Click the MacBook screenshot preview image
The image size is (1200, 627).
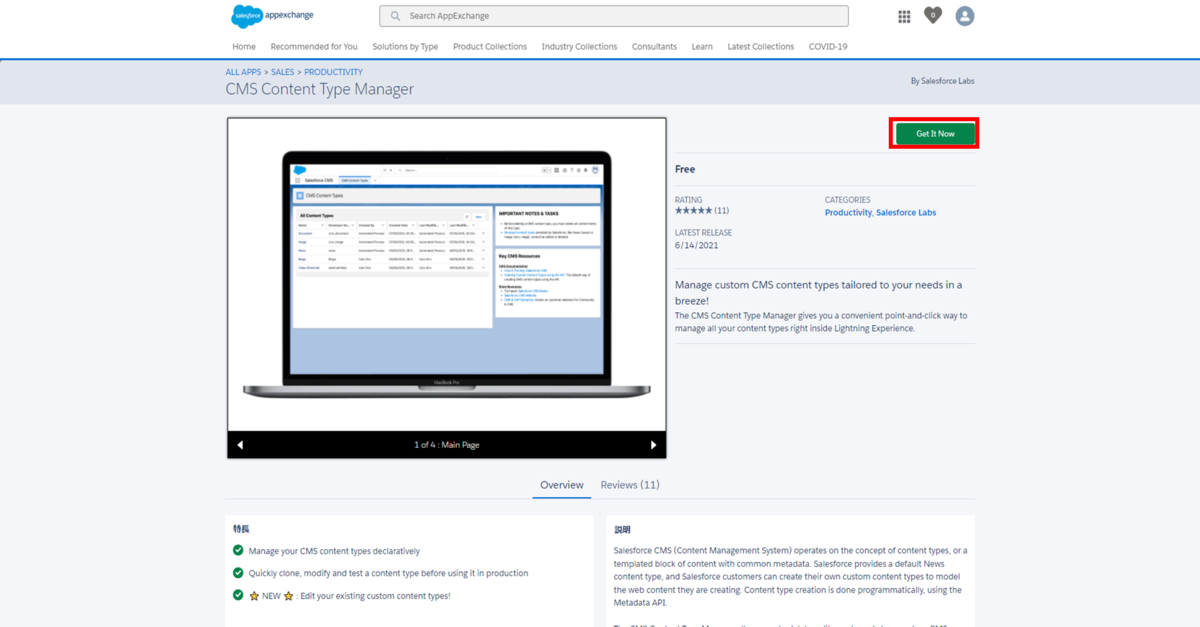447,274
